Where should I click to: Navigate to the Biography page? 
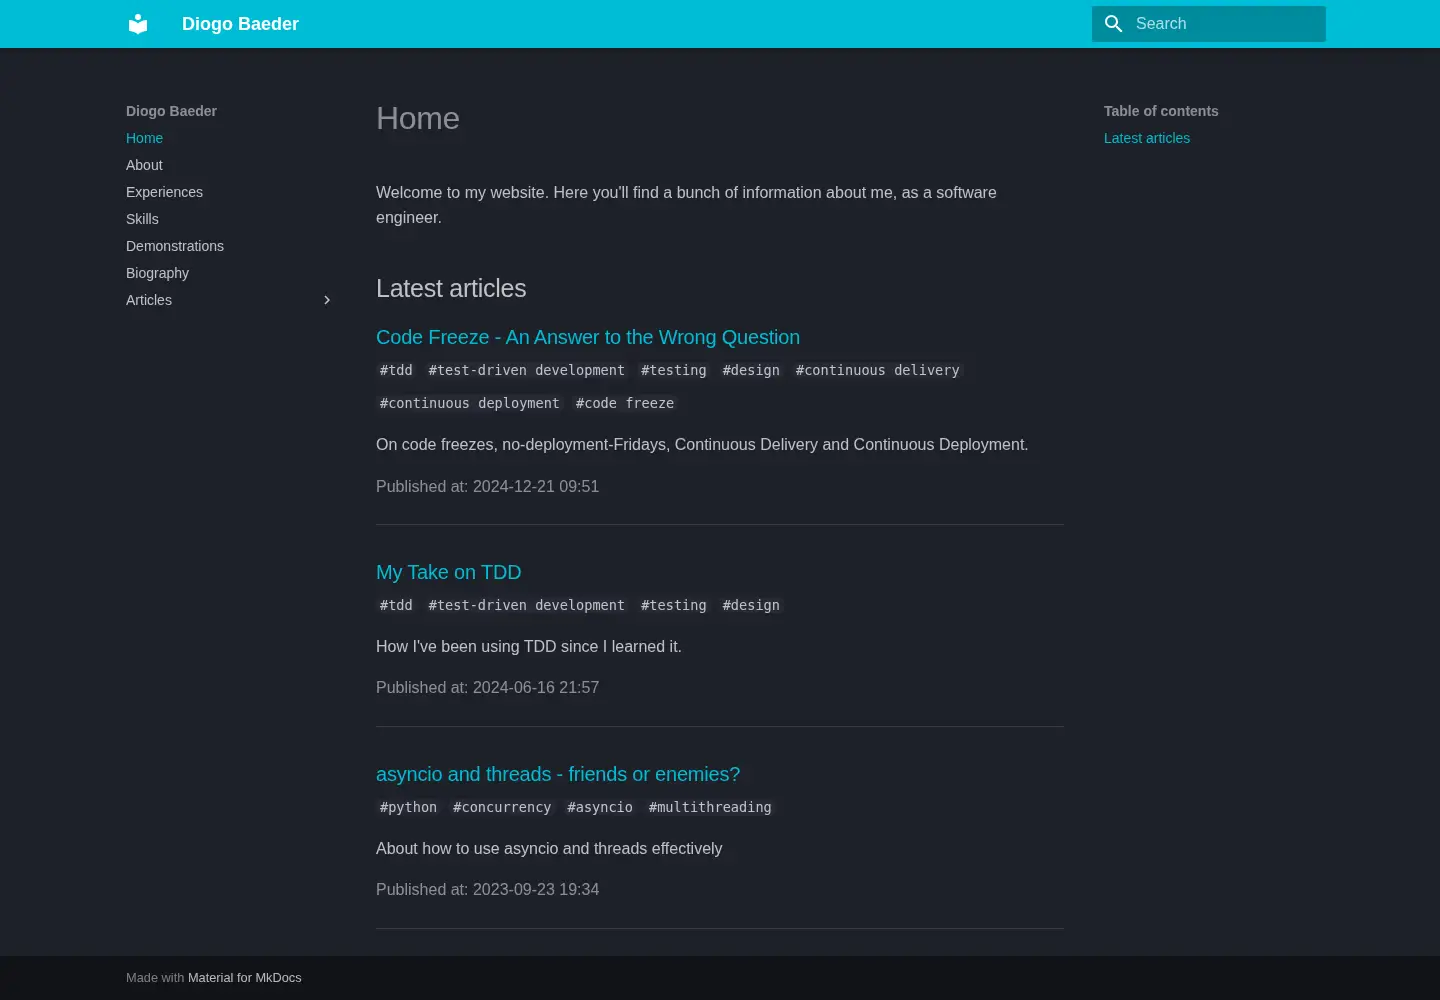157,273
